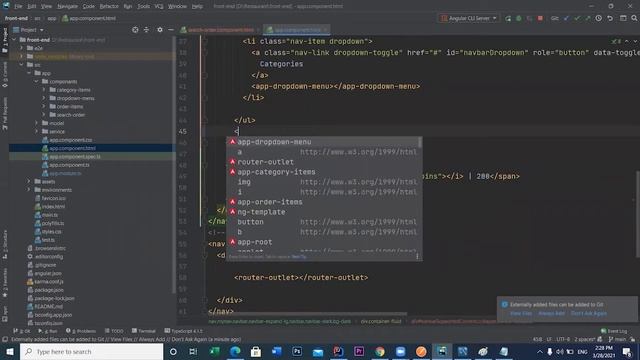Open the File menu

(x=18, y=6)
